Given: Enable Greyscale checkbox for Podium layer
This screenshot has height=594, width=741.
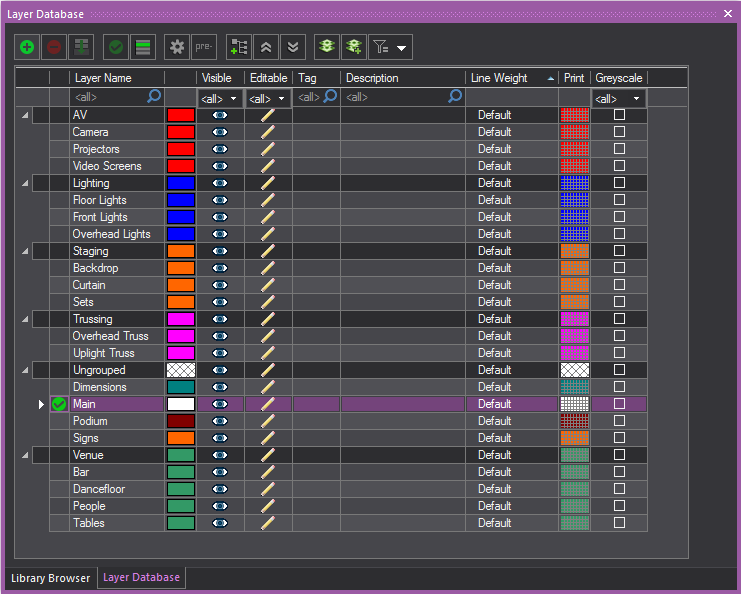Looking at the screenshot, I should coord(619,421).
